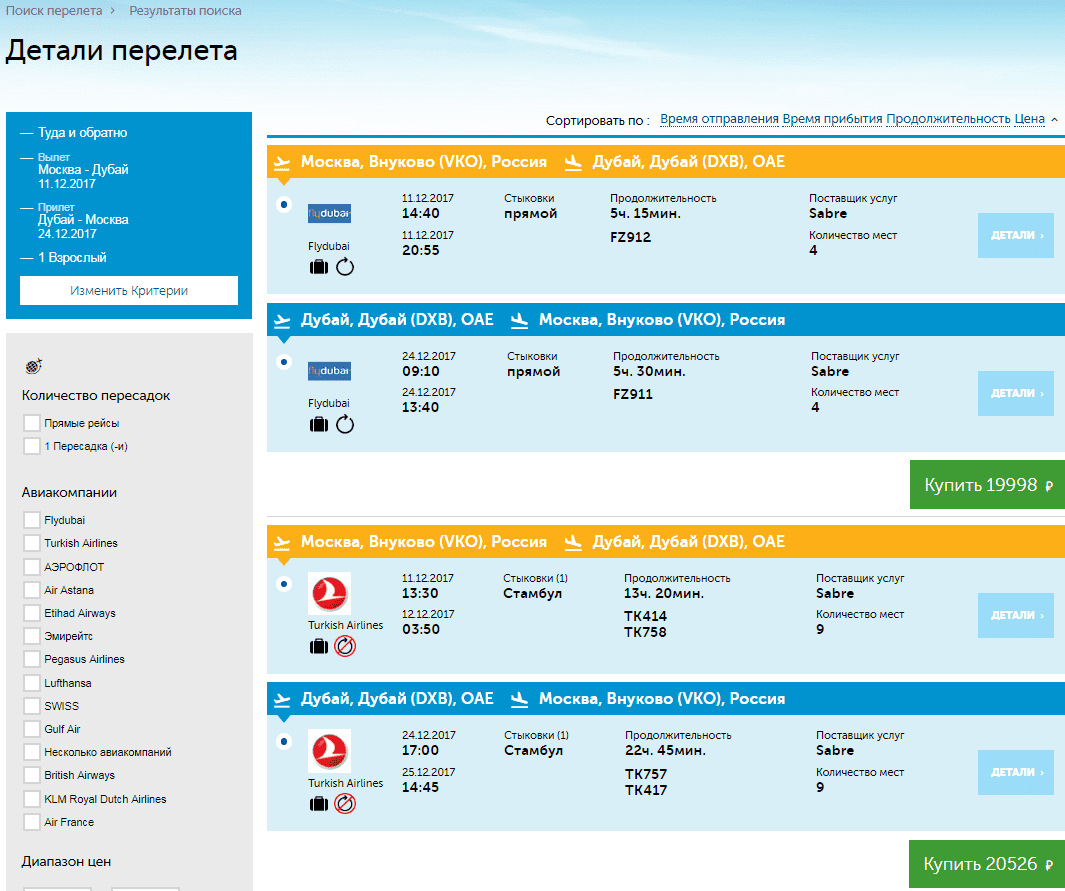Check the Flydubai airline filter

point(31,520)
